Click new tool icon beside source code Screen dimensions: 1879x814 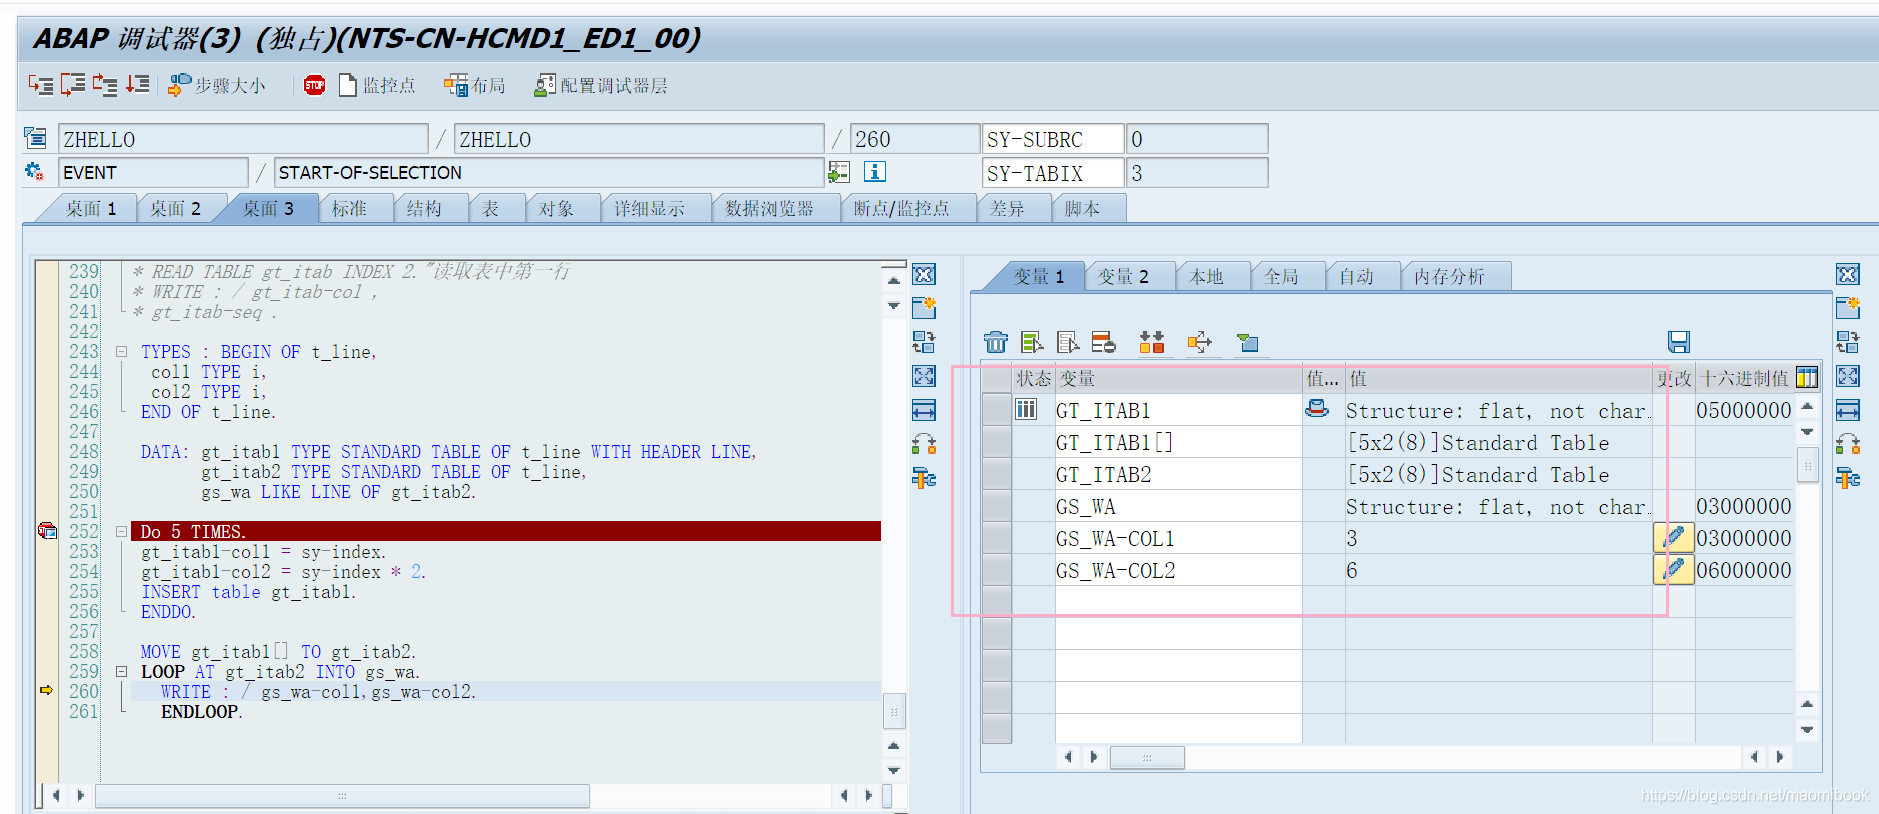point(924,308)
